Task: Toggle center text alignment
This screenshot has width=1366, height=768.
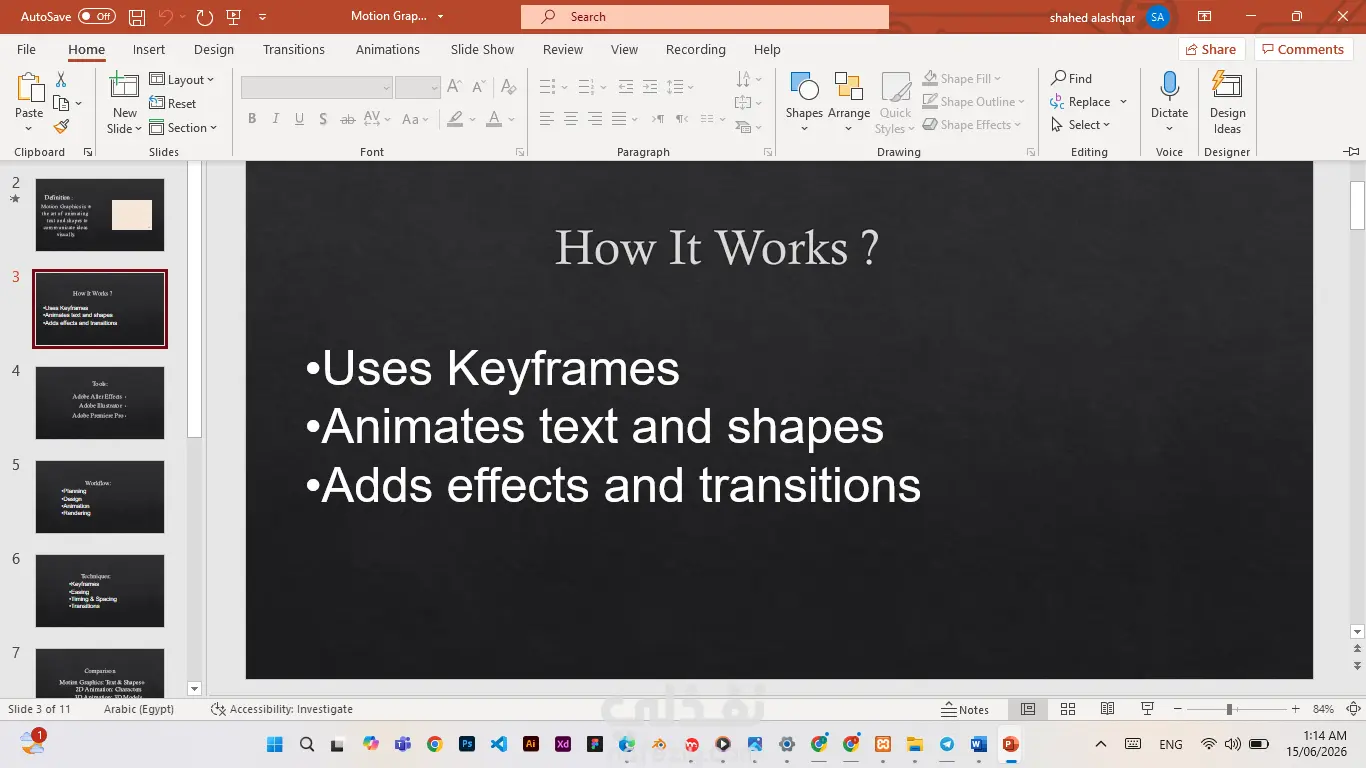Action: coord(570,119)
